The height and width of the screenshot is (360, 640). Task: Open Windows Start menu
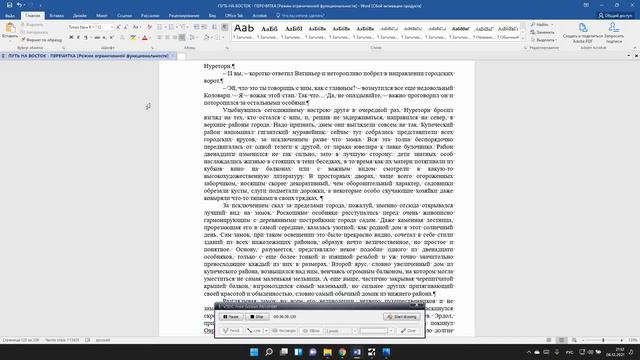tap(254, 352)
